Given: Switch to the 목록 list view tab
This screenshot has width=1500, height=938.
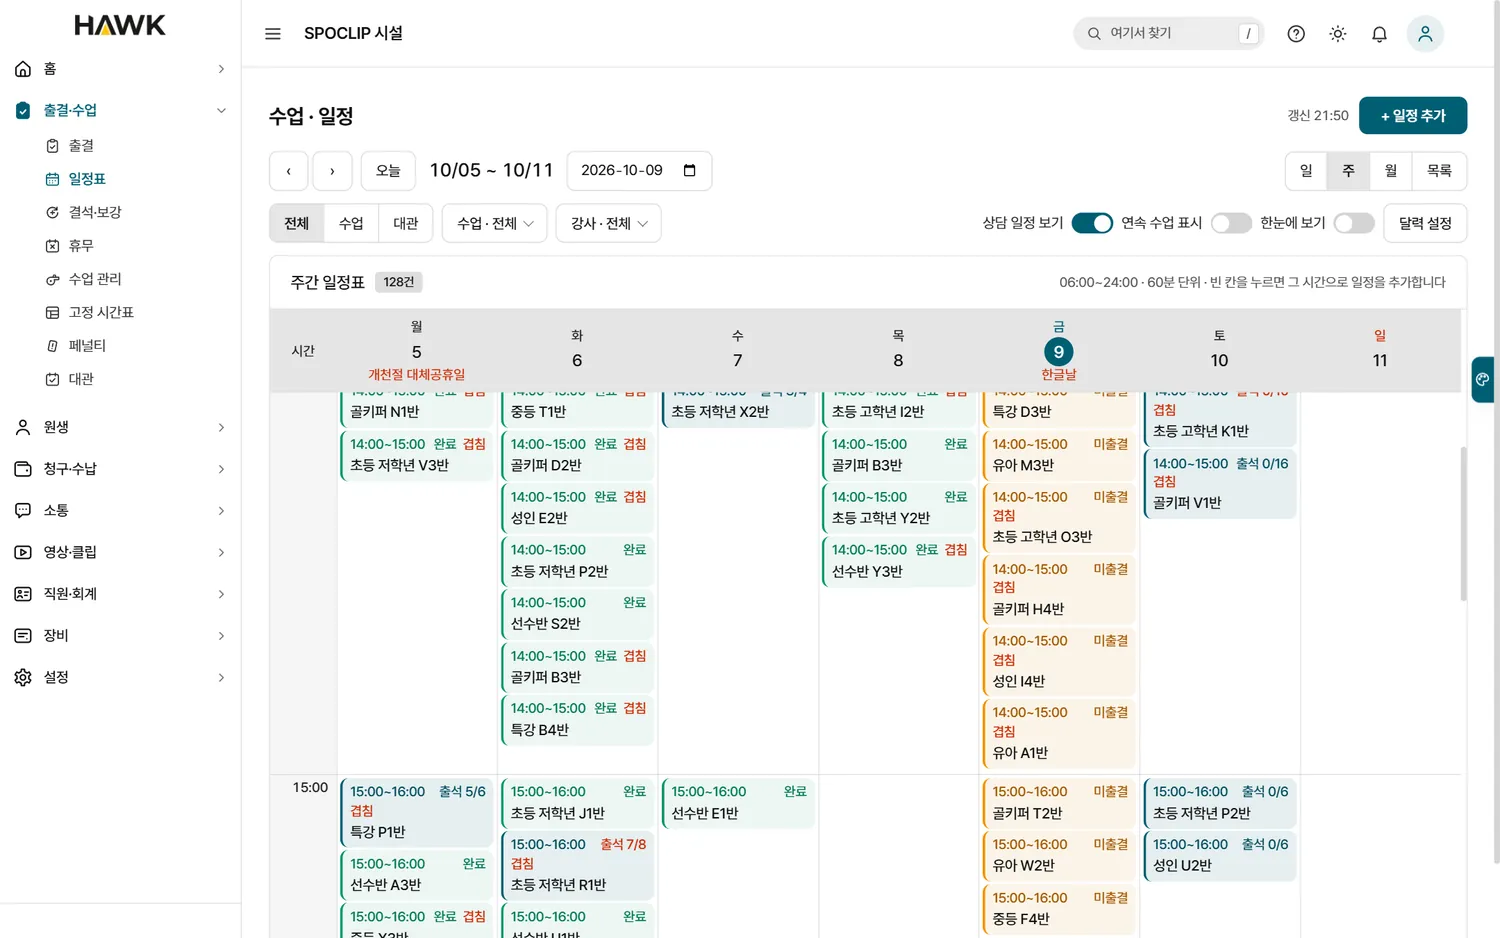Looking at the screenshot, I should (1439, 171).
